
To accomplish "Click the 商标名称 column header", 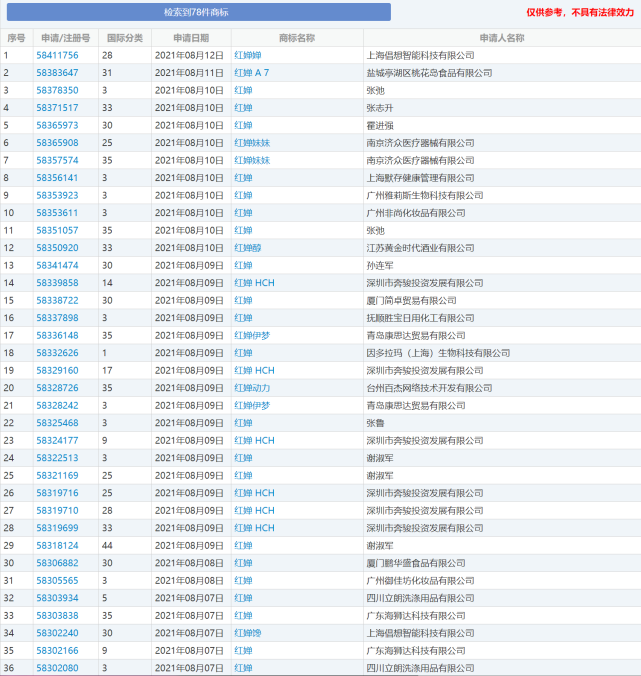I will pos(297,38).
